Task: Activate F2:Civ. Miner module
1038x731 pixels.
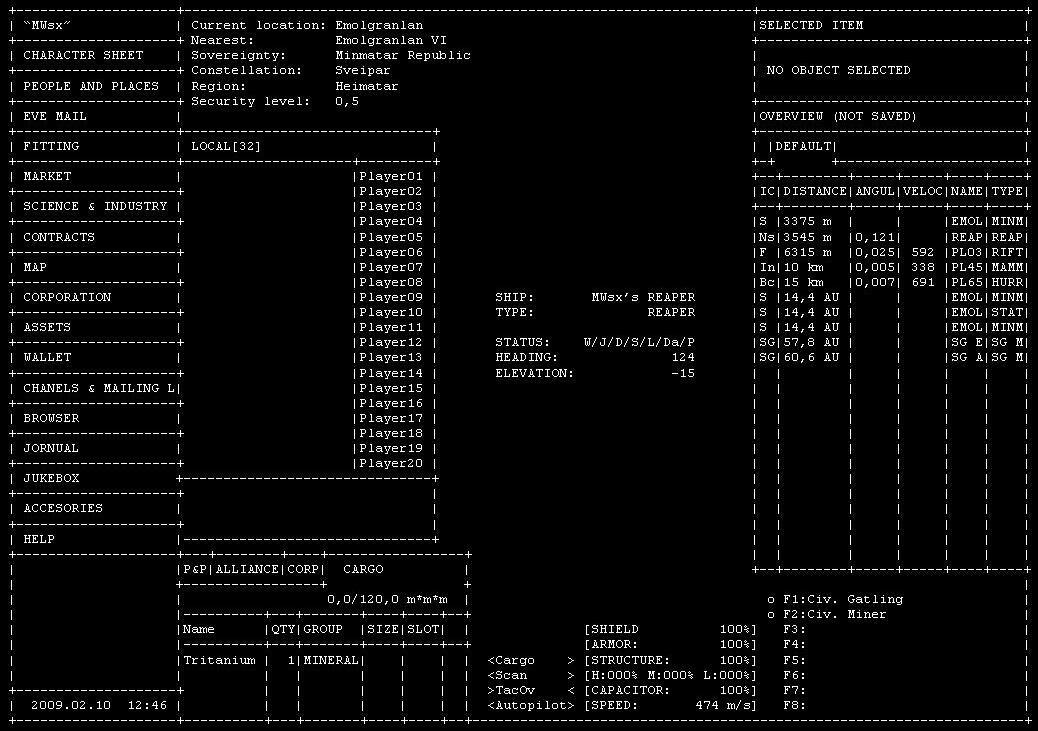Action: [x=827, y=614]
